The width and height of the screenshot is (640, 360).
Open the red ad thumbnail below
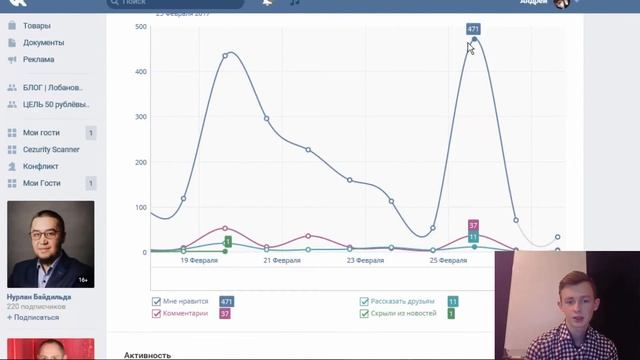coord(51,349)
